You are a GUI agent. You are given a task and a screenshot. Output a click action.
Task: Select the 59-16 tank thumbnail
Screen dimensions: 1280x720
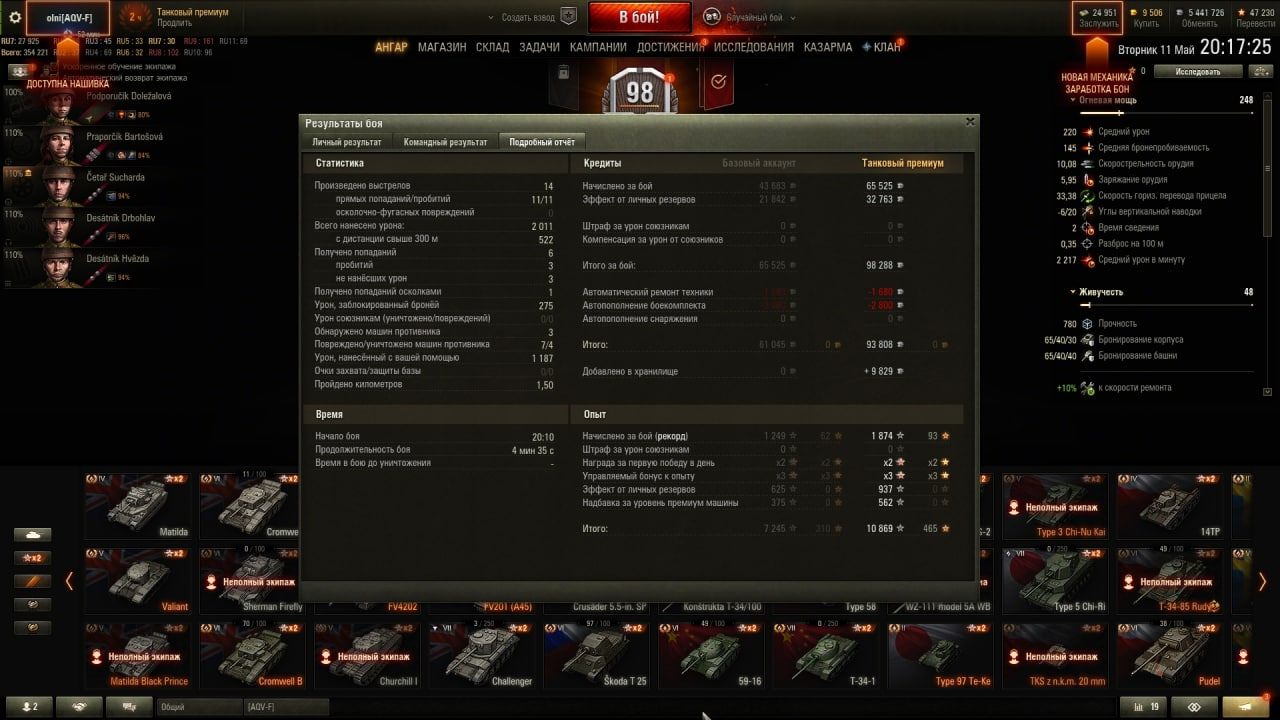(712, 654)
